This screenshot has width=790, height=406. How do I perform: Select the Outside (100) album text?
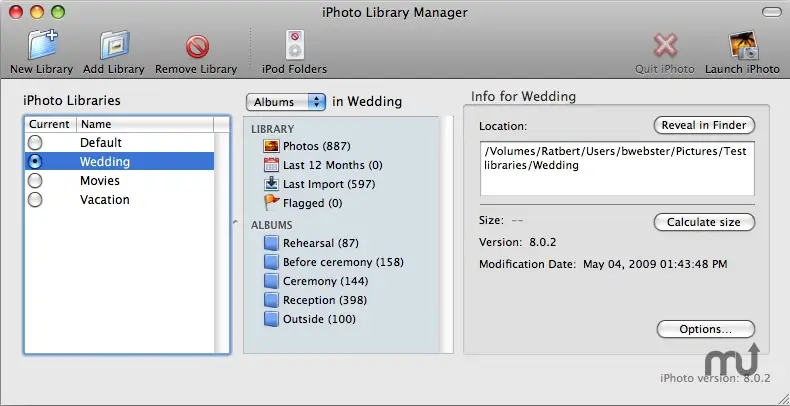[319, 319]
